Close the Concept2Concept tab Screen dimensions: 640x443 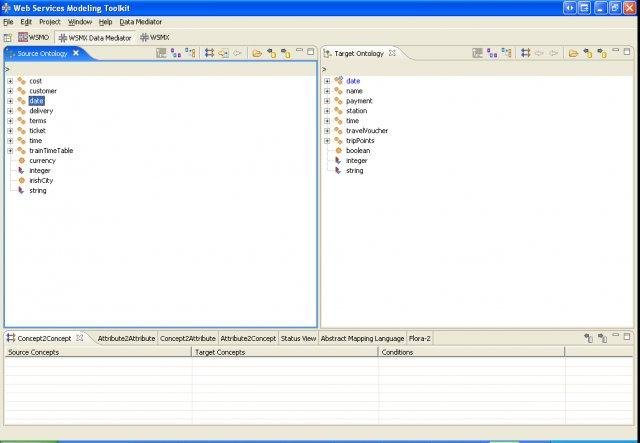(80, 338)
